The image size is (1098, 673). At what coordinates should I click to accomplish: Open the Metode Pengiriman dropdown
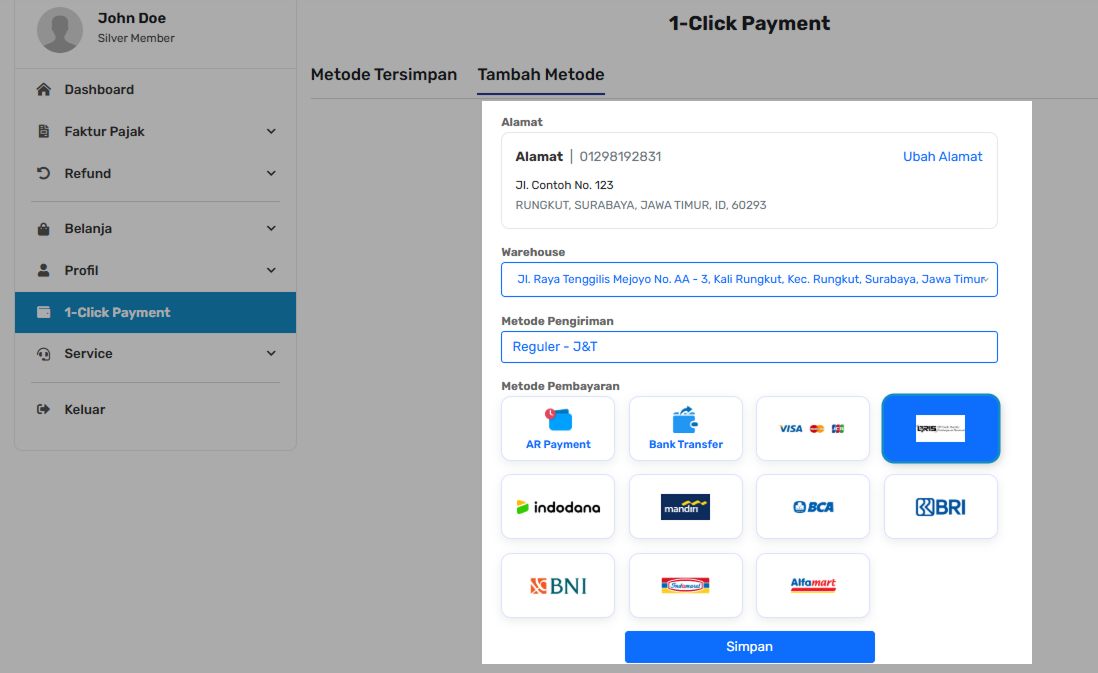pyautogui.click(x=749, y=347)
